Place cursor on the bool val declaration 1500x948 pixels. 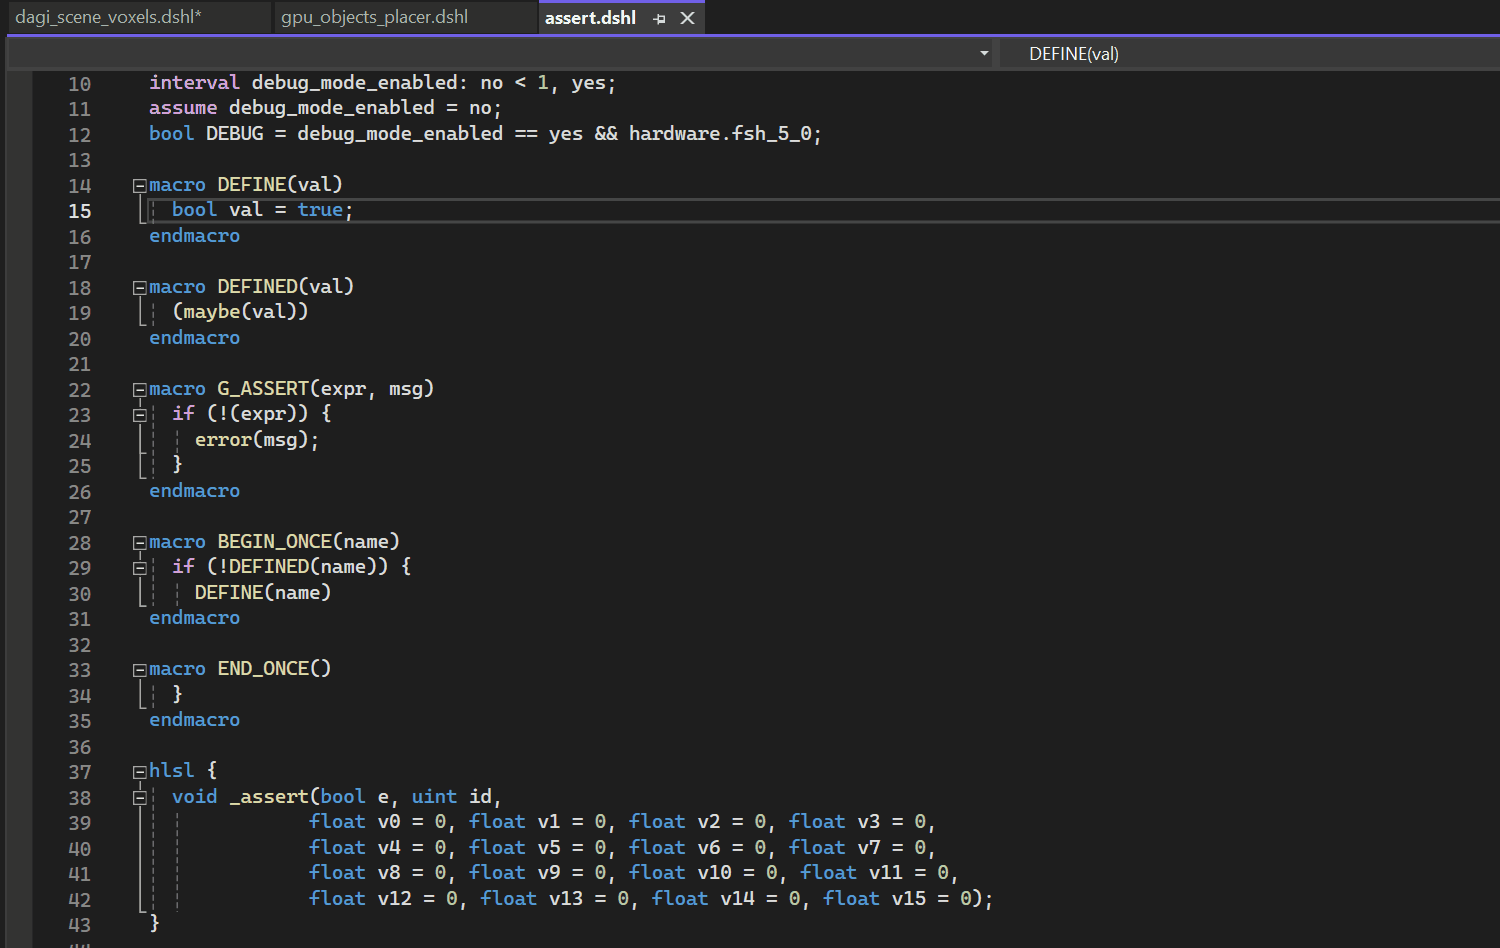pos(220,209)
